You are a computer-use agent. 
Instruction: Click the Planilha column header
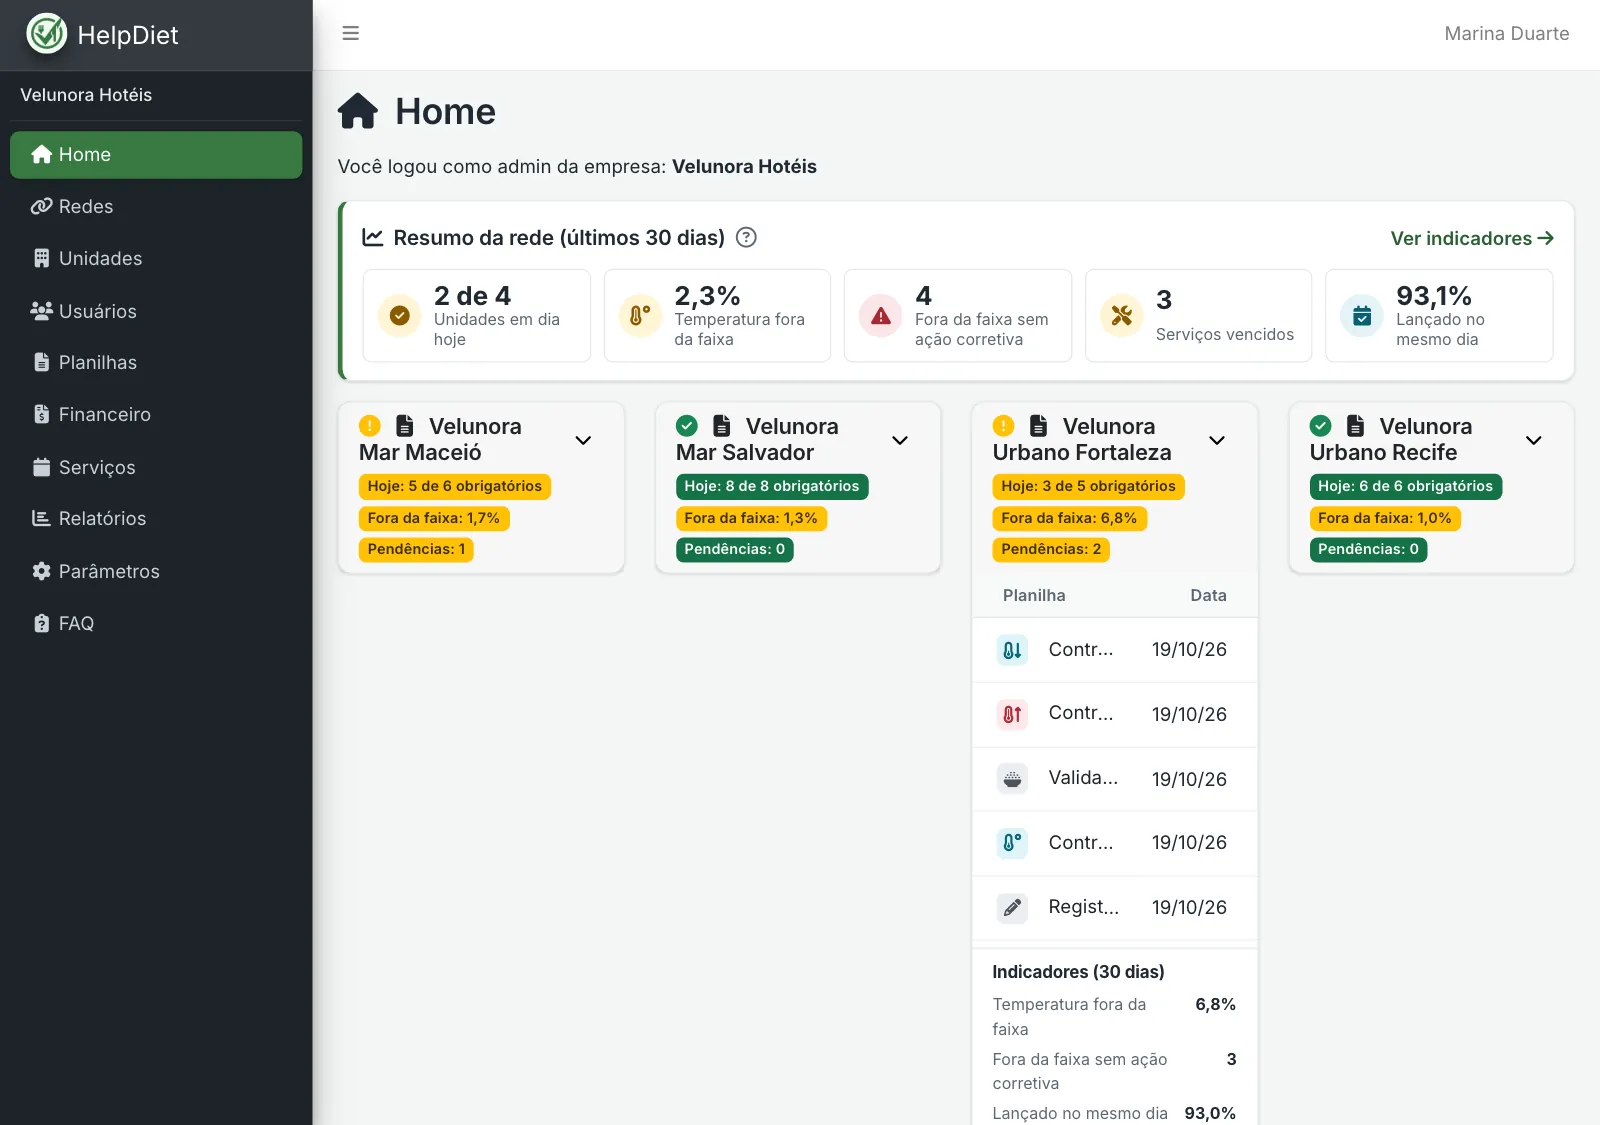coord(1034,595)
